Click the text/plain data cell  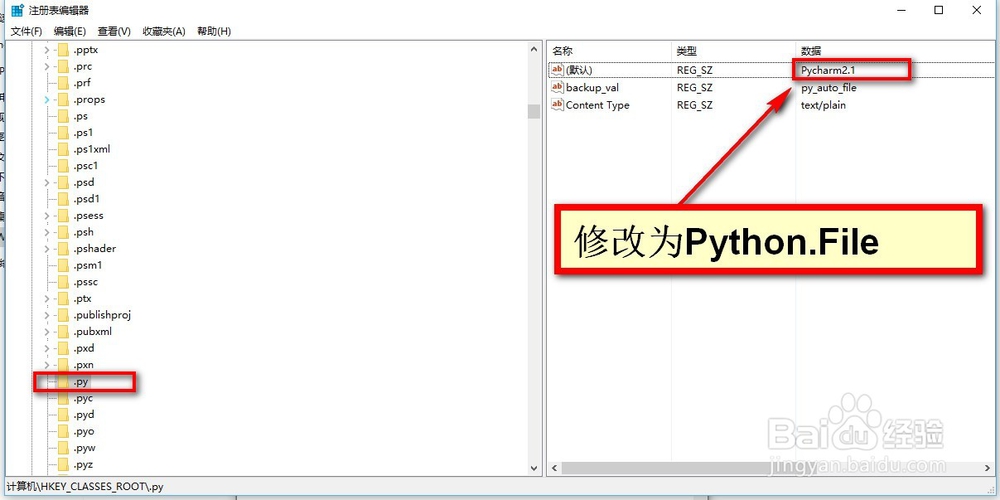click(x=823, y=105)
